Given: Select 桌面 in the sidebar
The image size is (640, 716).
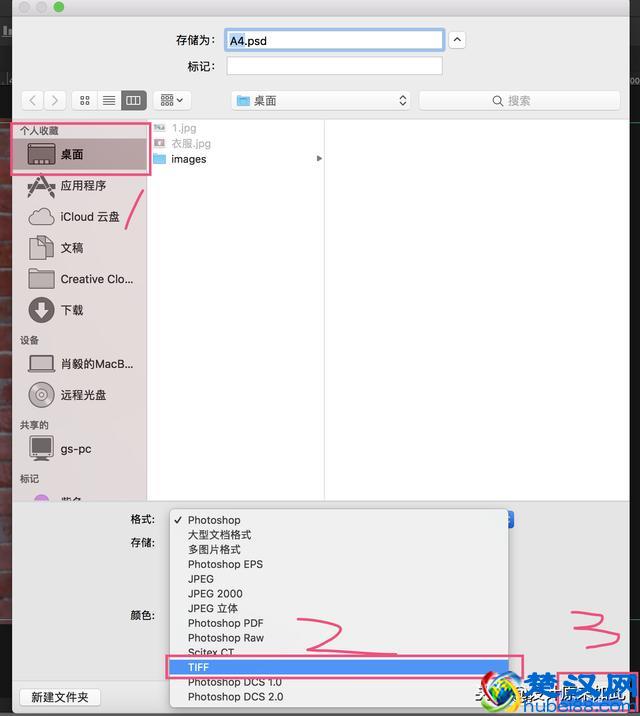Looking at the screenshot, I should 80,154.
